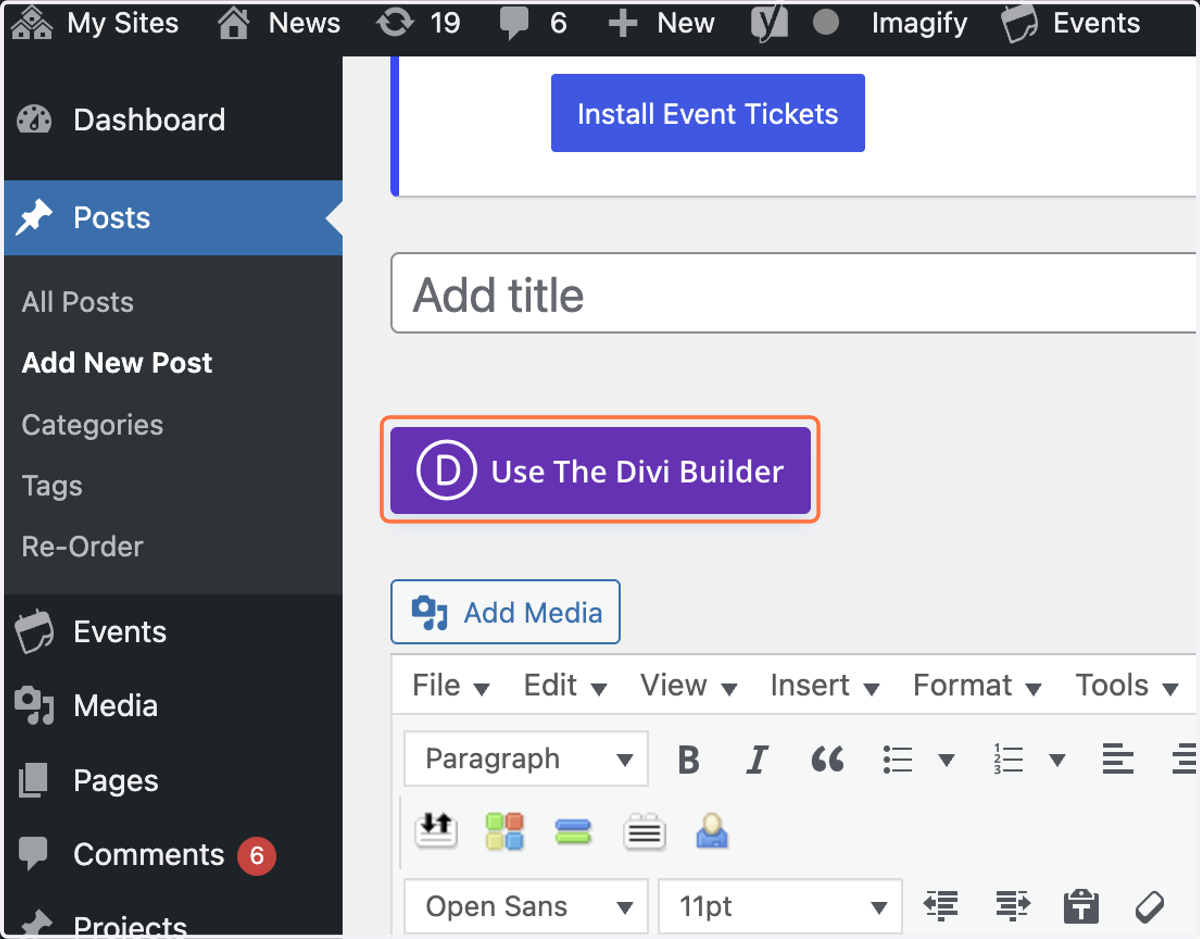Click the four colored squares icon
Viewport: 1200px width, 939px height.
[505, 831]
